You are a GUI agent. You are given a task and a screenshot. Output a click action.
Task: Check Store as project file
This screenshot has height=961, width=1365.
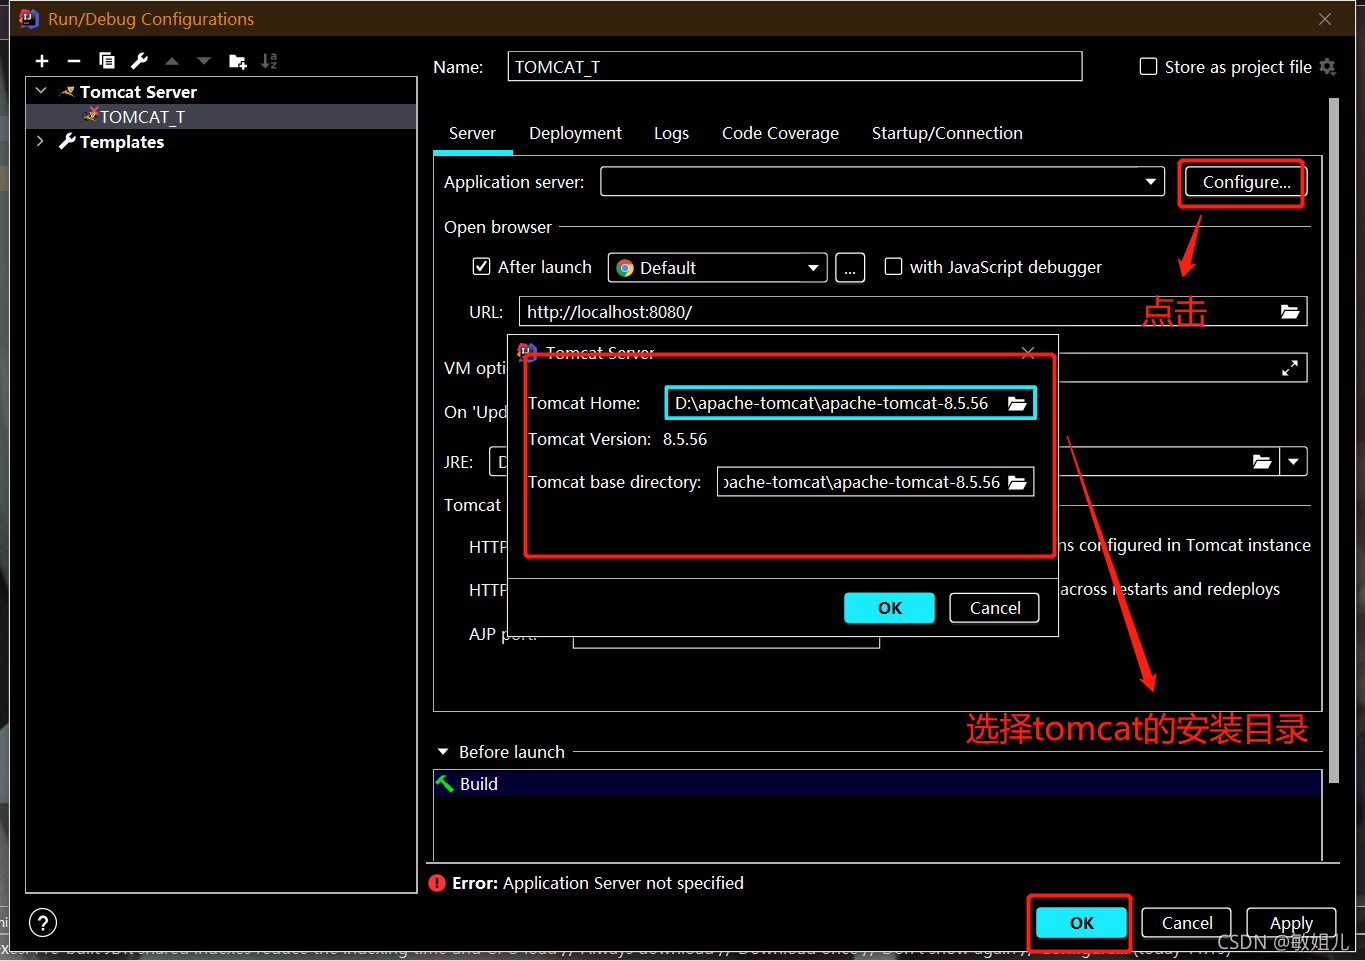[1149, 67]
